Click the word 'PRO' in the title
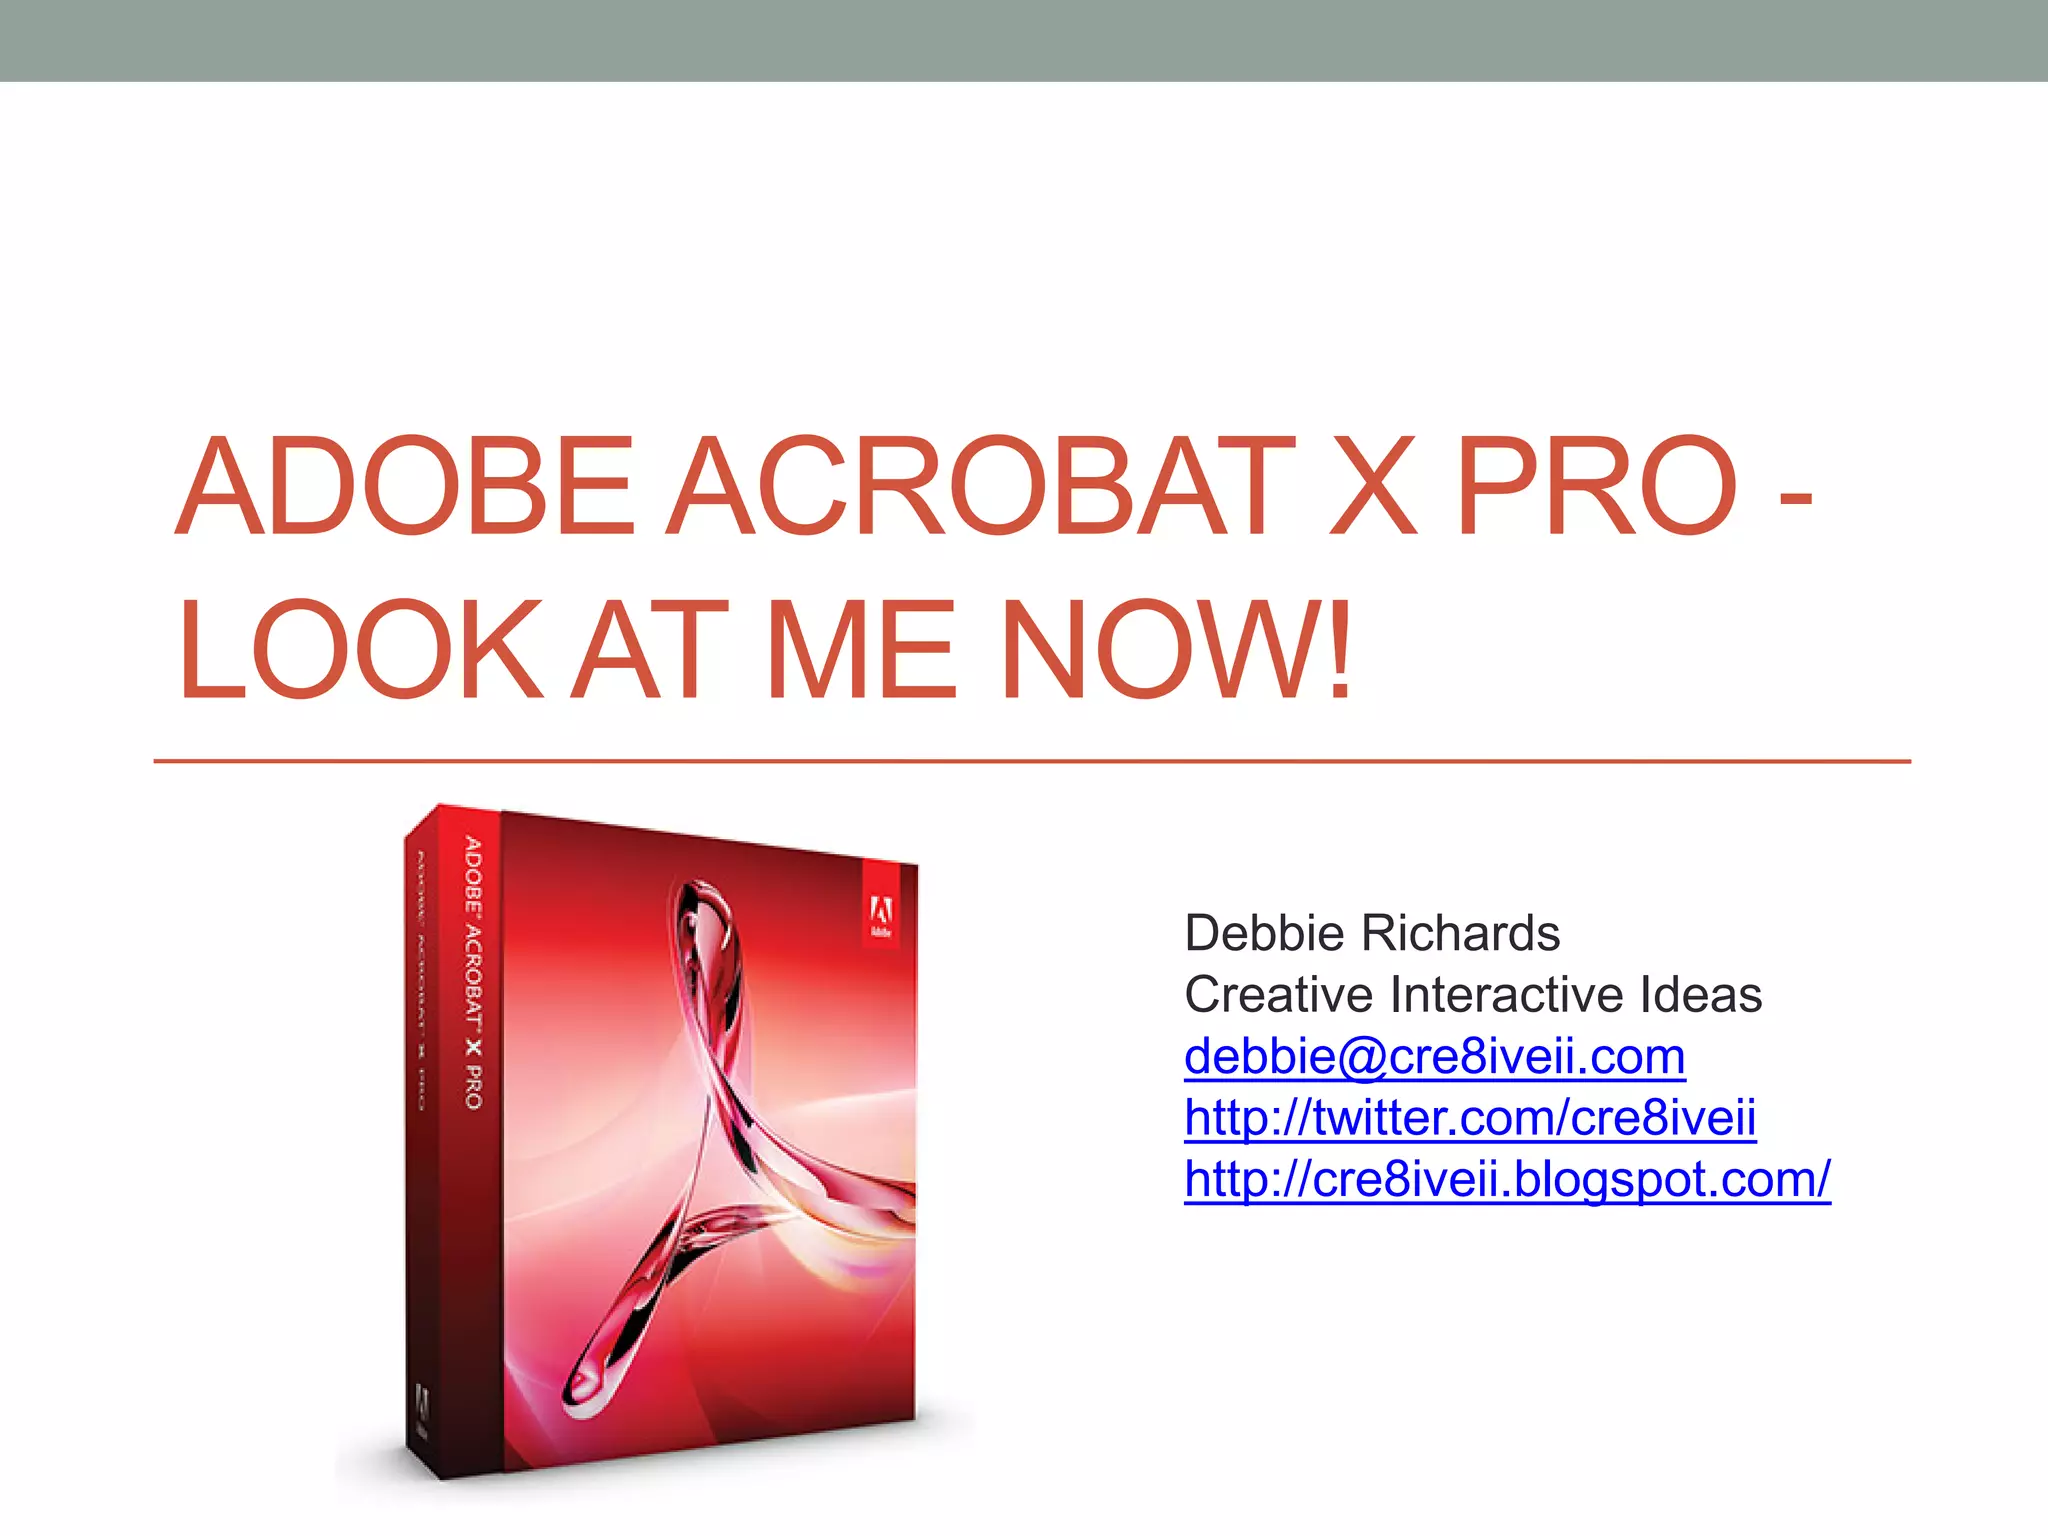 coord(1596,486)
